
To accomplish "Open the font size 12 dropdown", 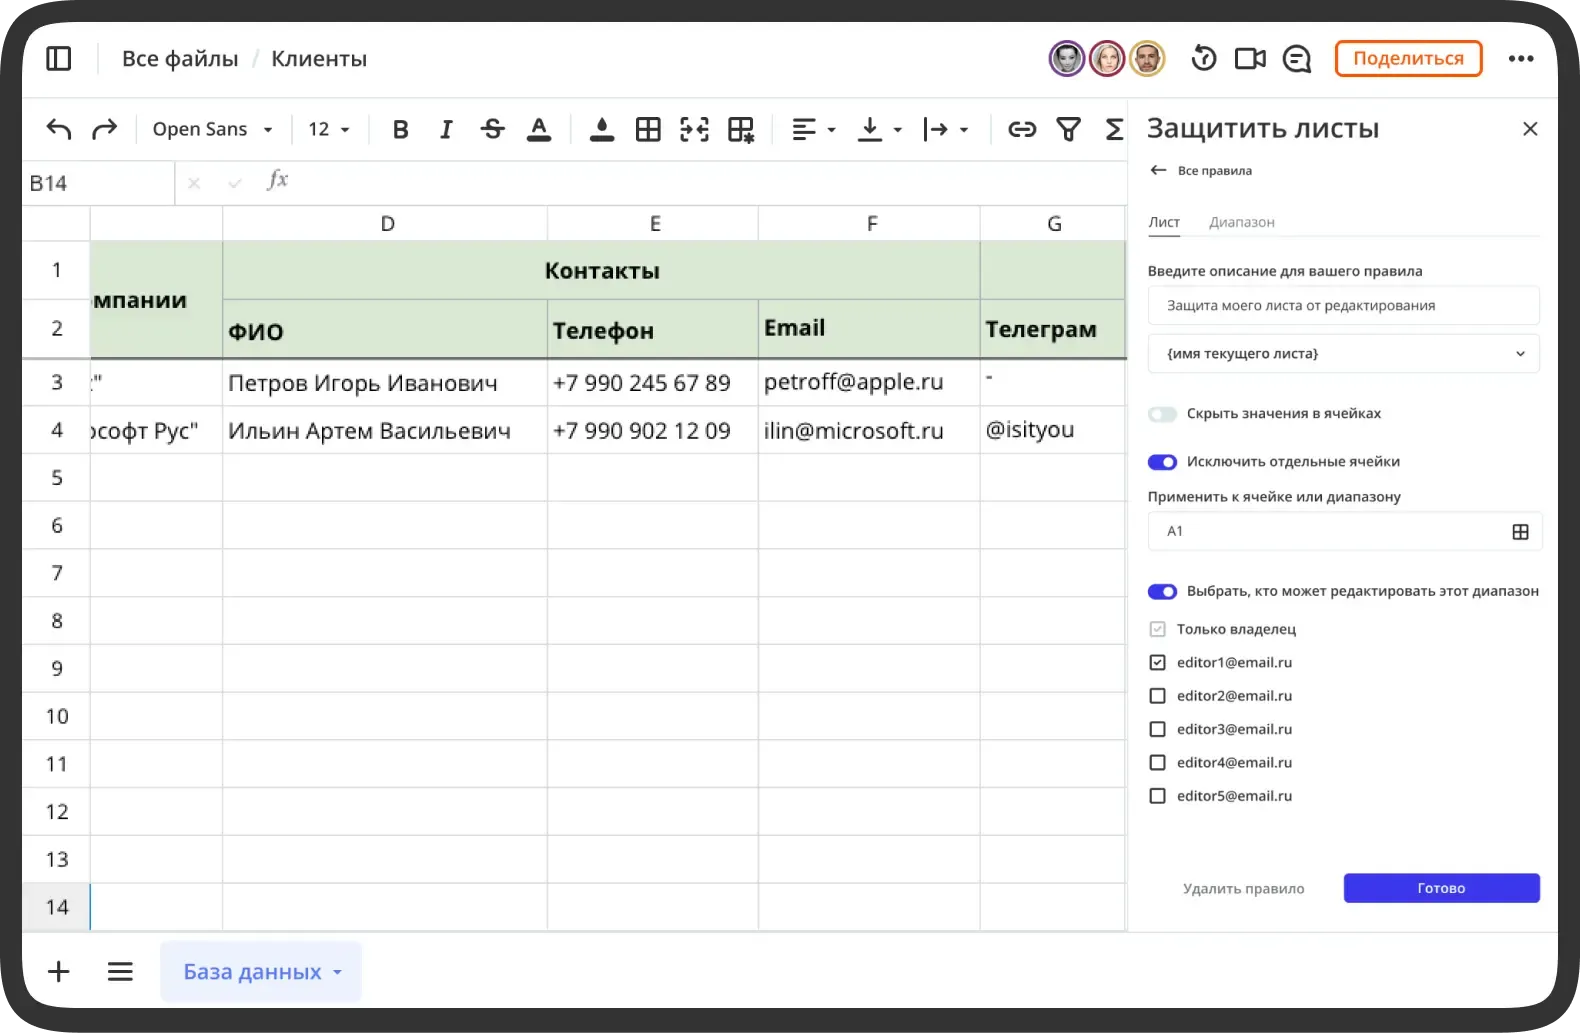I will click(x=329, y=129).
